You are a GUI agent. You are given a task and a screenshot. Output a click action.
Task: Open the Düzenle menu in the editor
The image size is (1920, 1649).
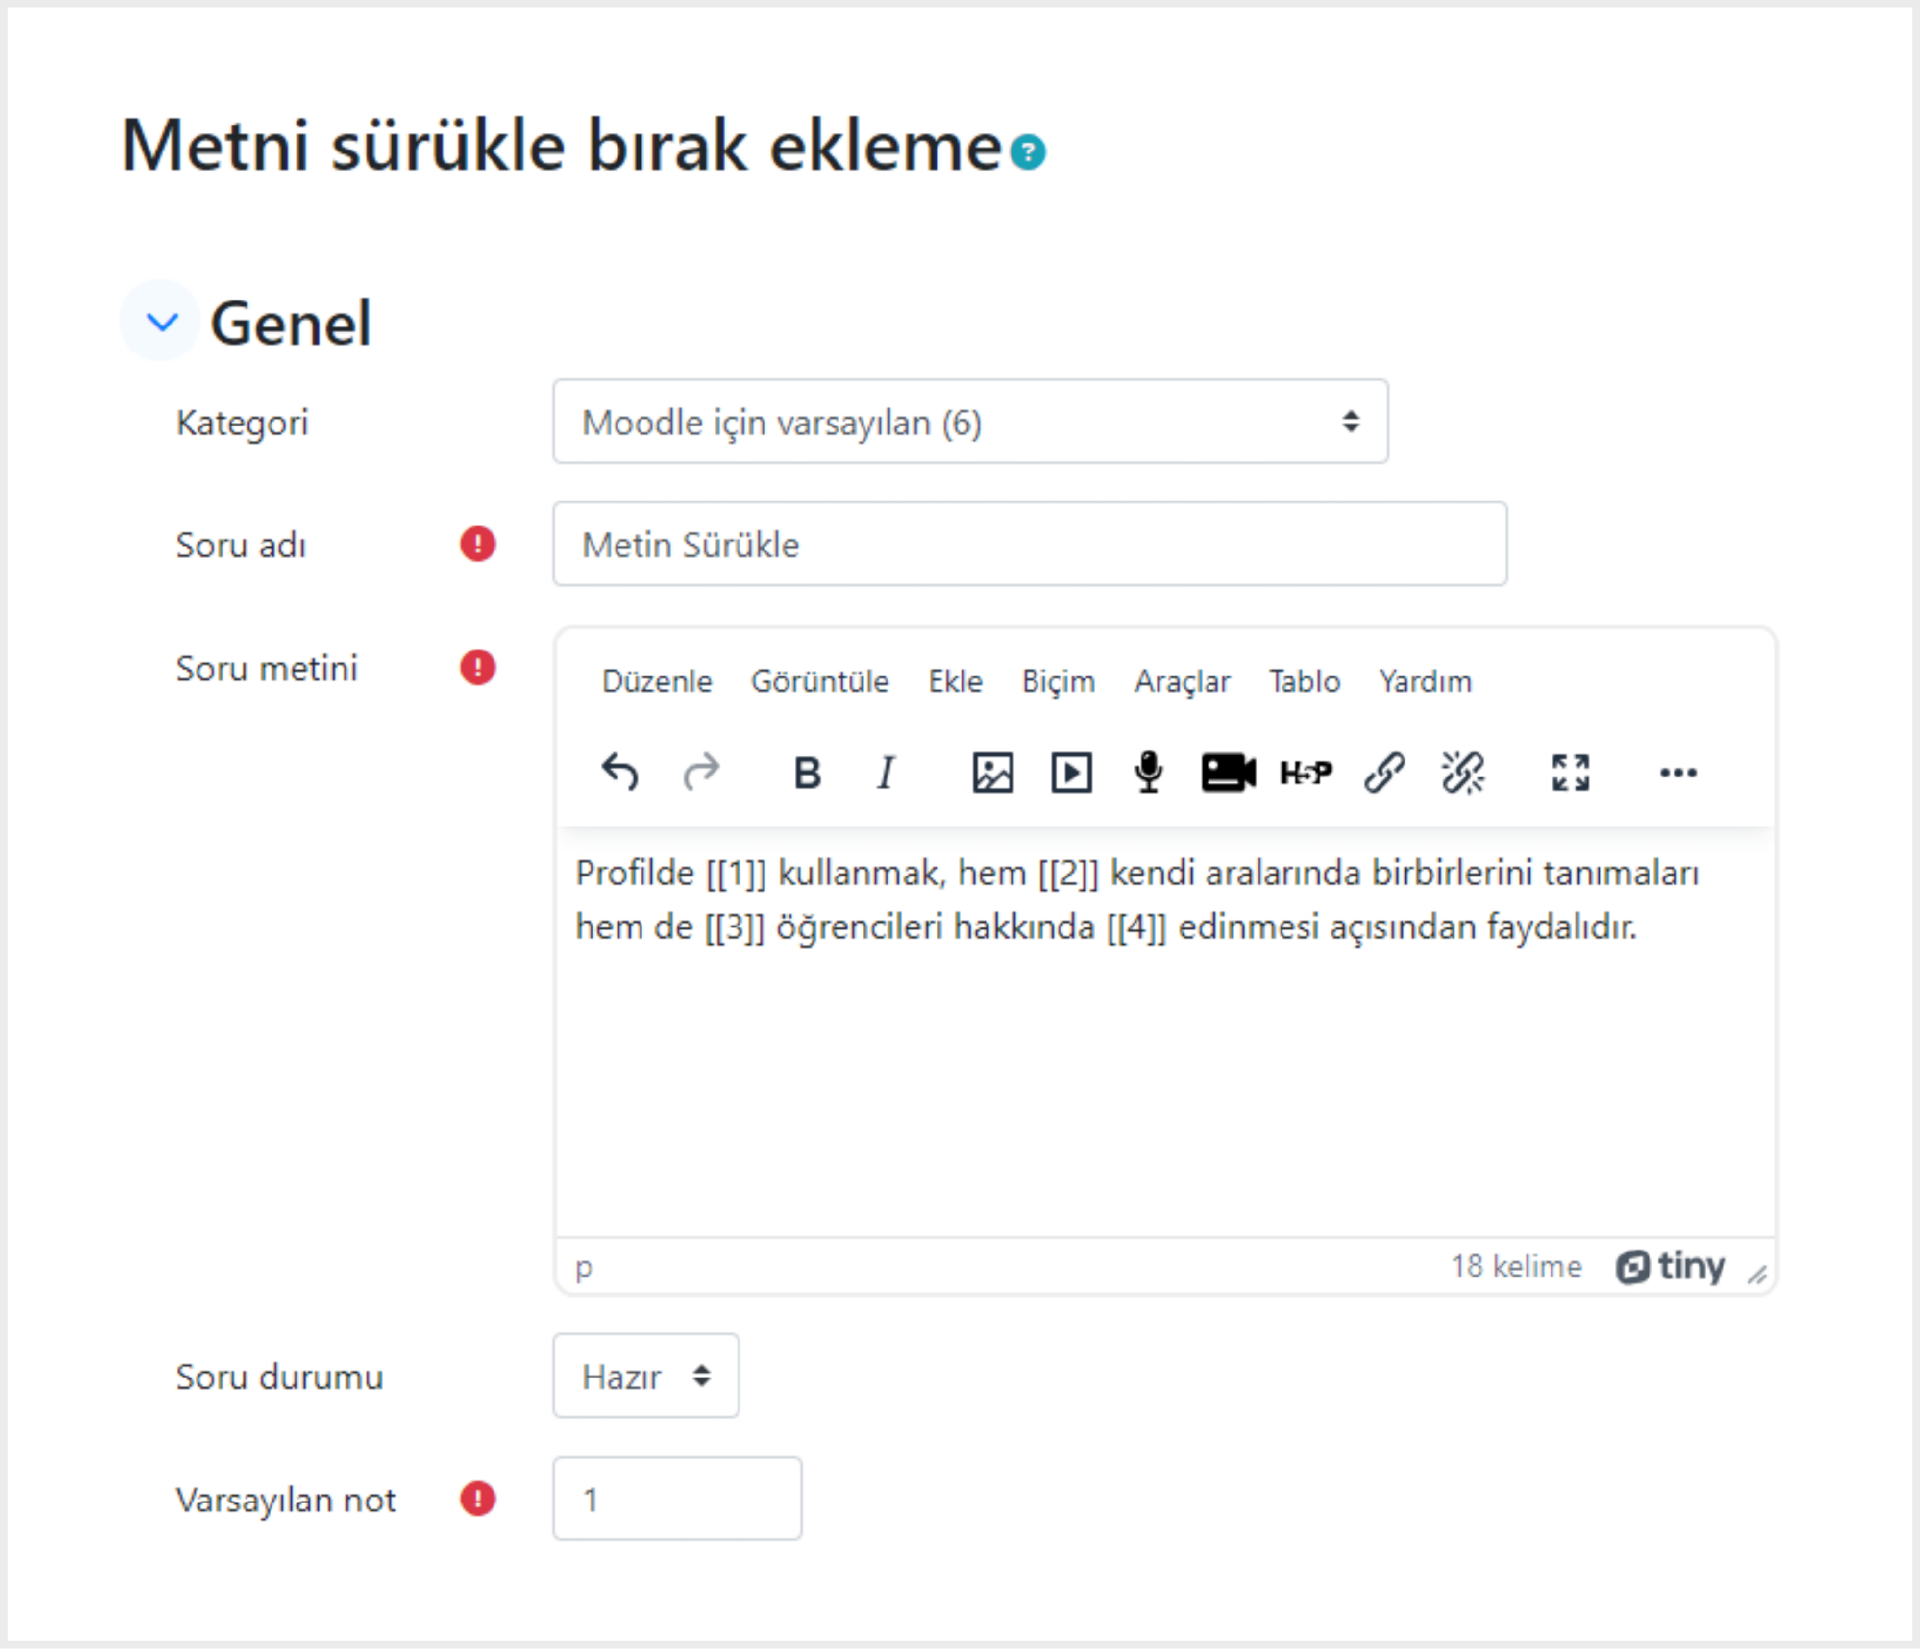(657, 682)
